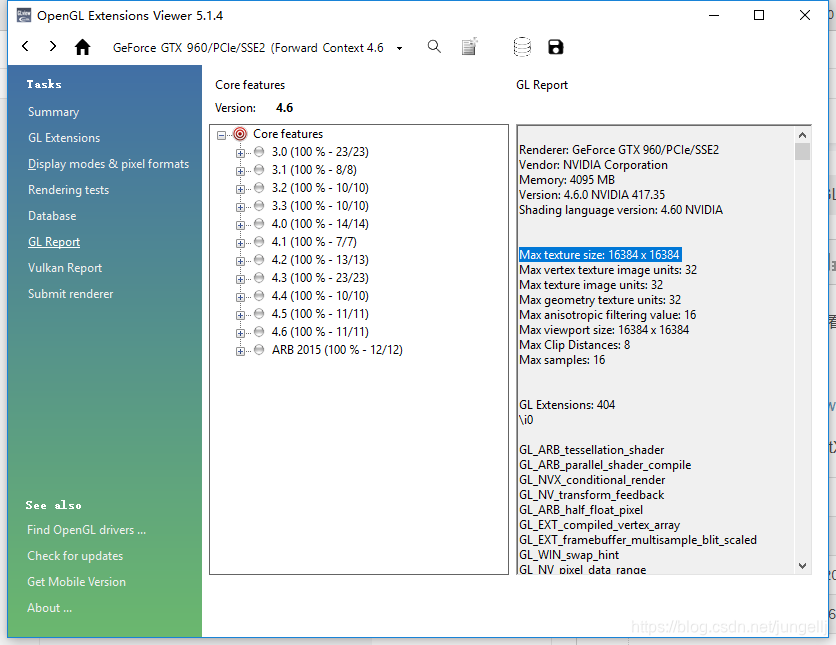Image resolution: width=836 pixels, height=645 pixels.
Task: Click the Version: 4.6.0 NVIDIA 417.35 line
Action: point(592,195)
